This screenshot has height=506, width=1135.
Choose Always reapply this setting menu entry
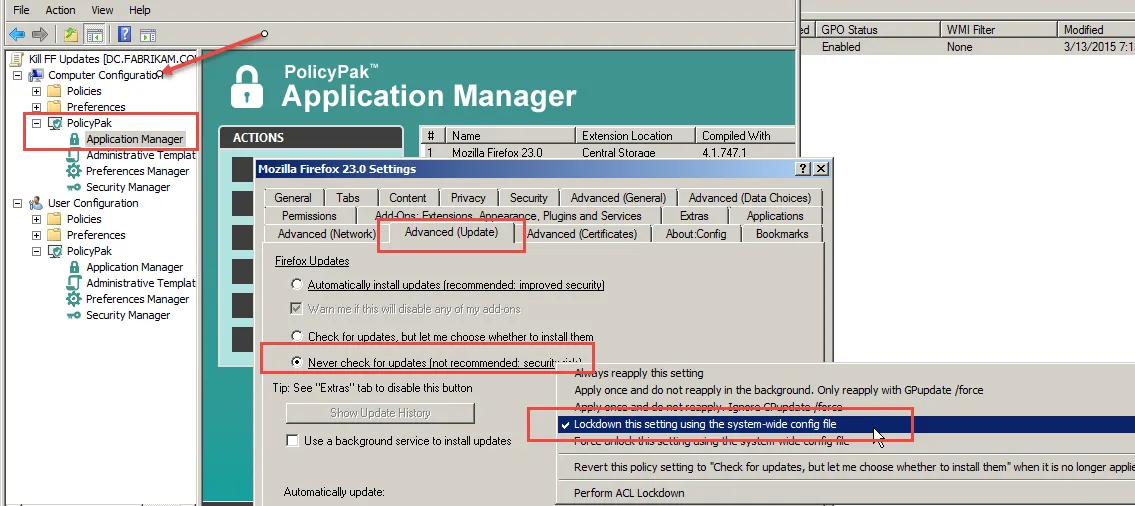[638, 372]
